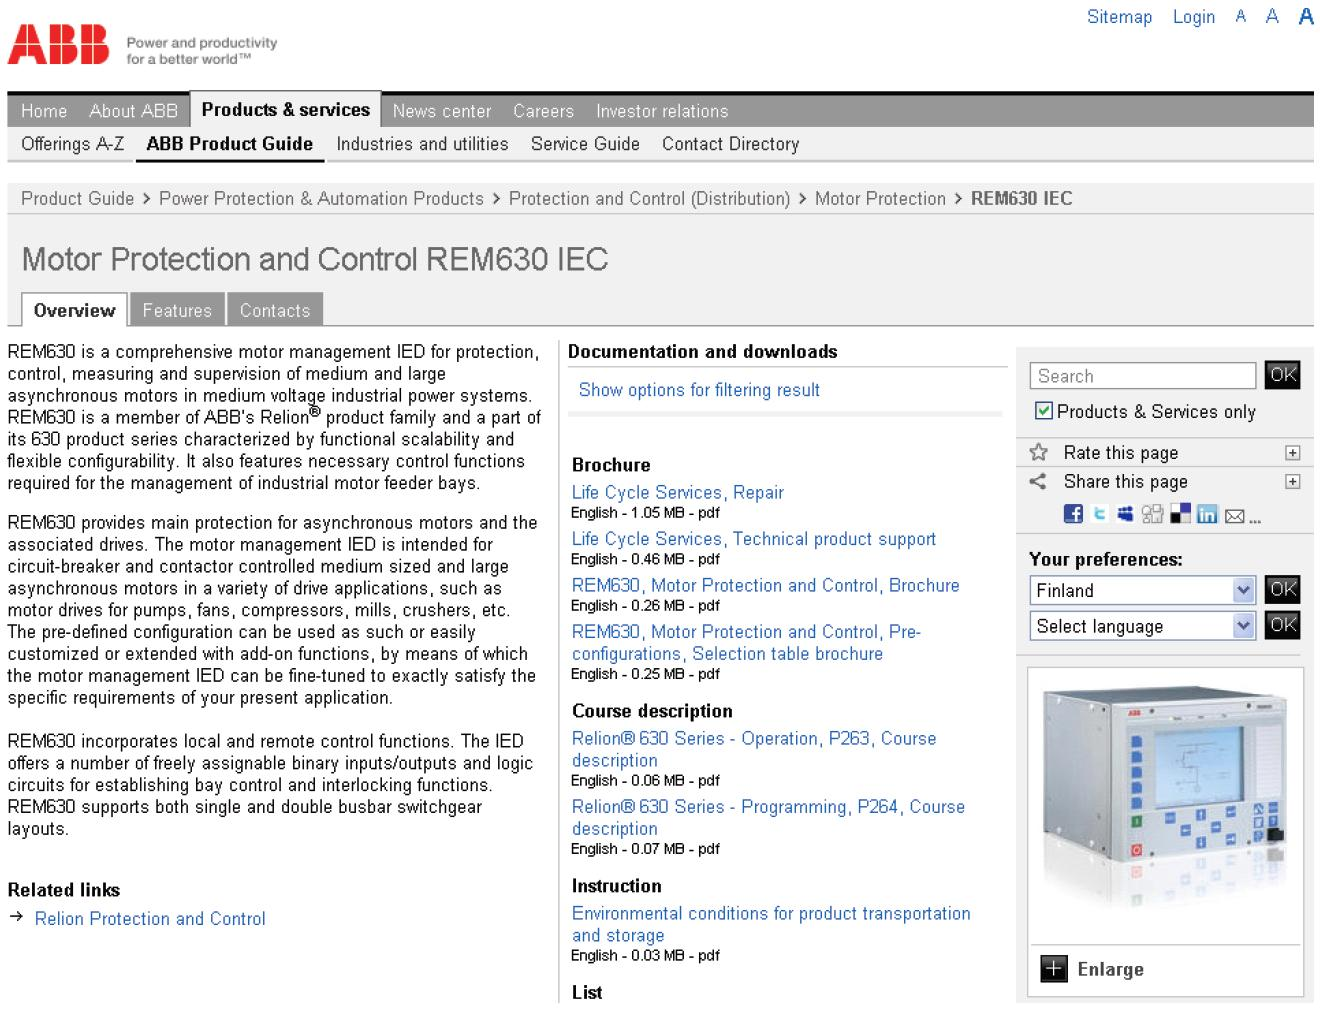This screenshot has height=1018, width=1320.
Task: Click OK button next to Search
Action: tap(1282, 375)
